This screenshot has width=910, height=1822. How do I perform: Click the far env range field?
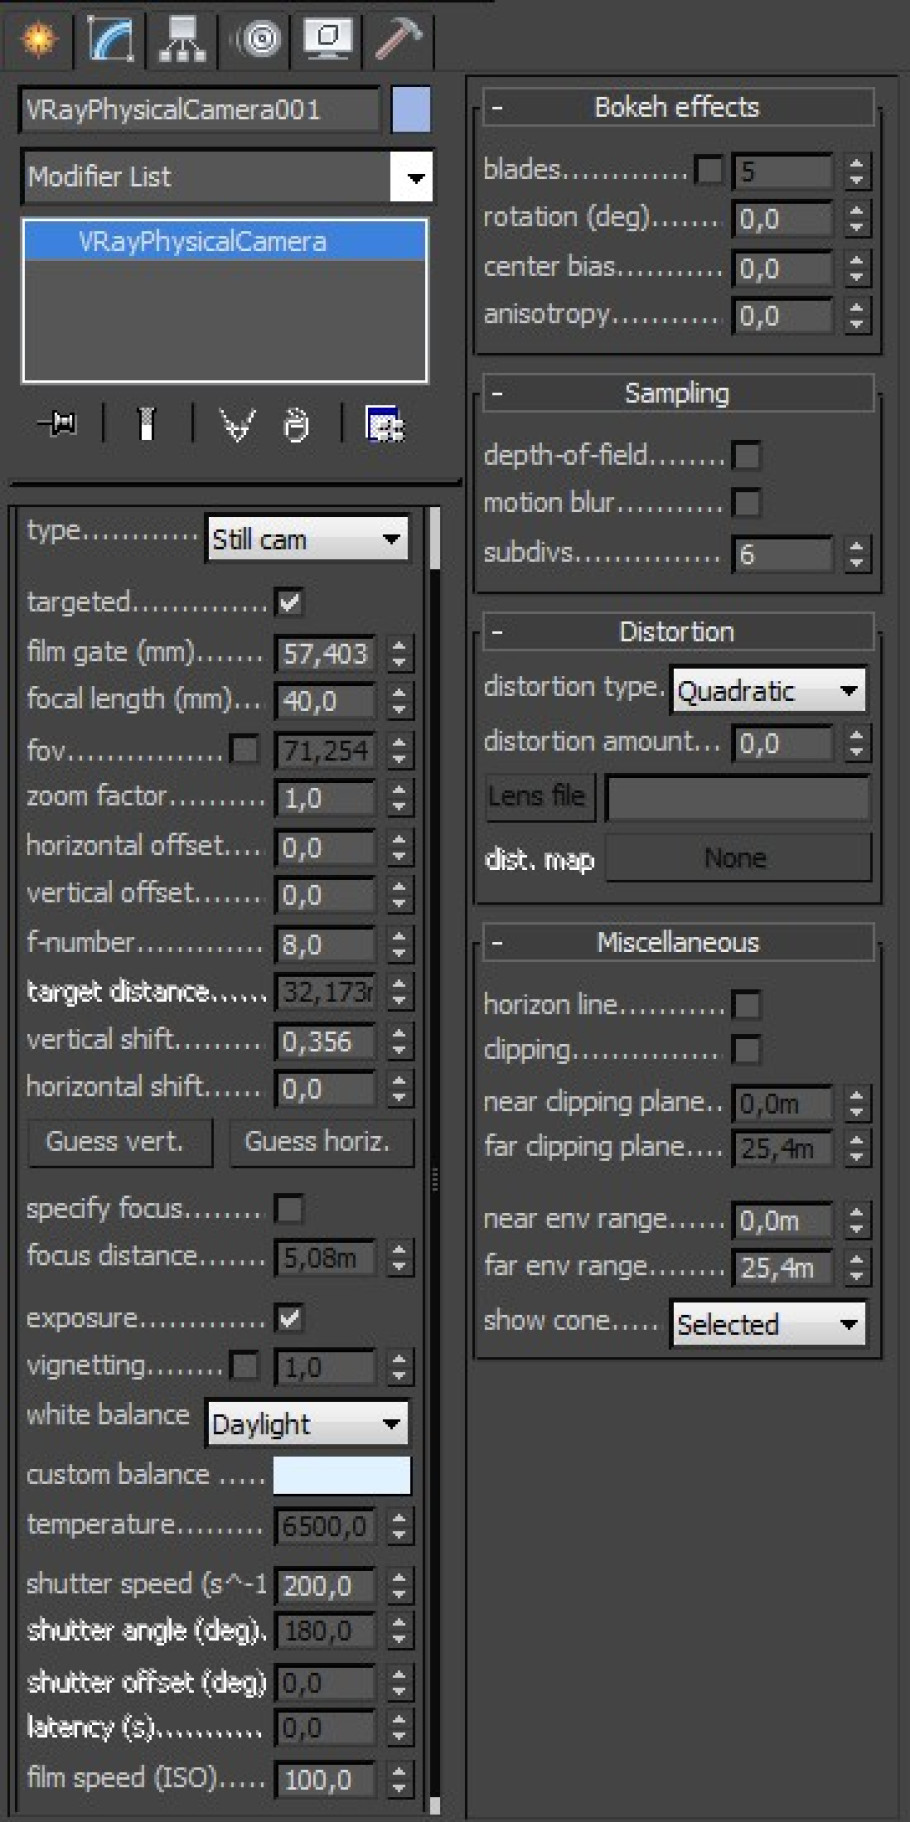(784, 1268)
